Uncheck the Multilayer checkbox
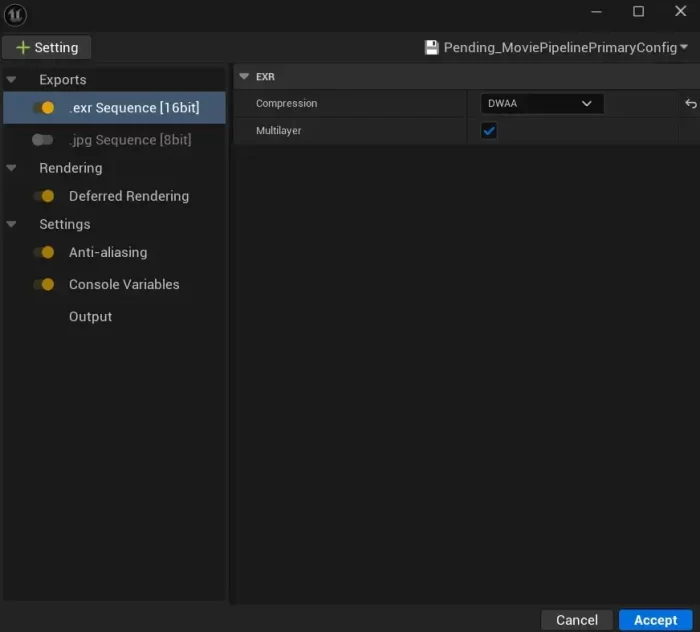 pos(489,131)
